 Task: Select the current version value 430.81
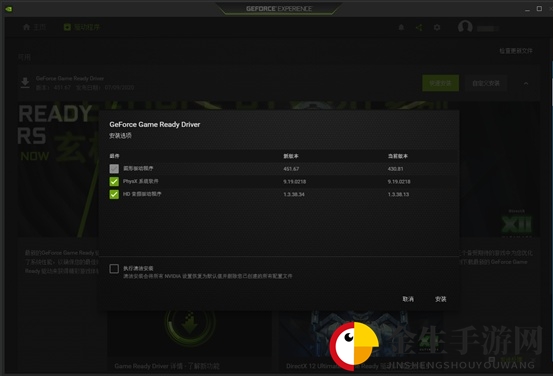[395, 169]
